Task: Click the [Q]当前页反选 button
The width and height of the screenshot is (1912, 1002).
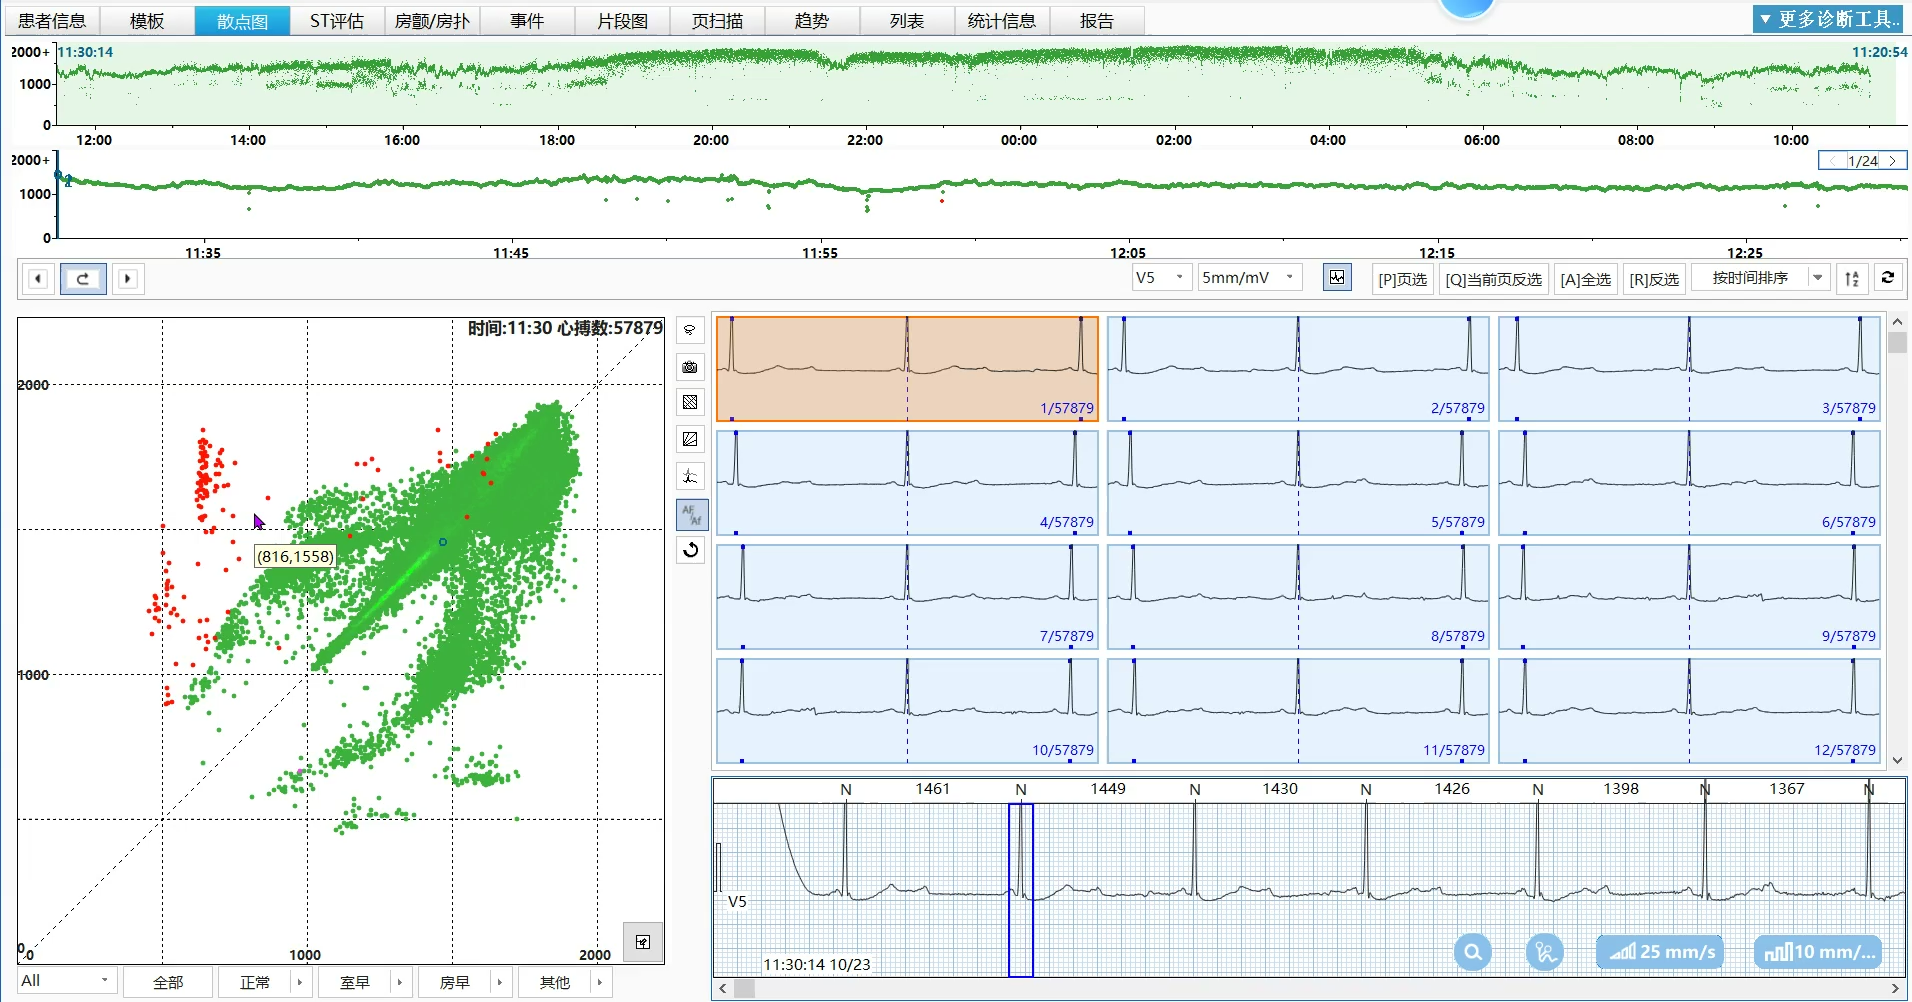Action: (1494, 279)
